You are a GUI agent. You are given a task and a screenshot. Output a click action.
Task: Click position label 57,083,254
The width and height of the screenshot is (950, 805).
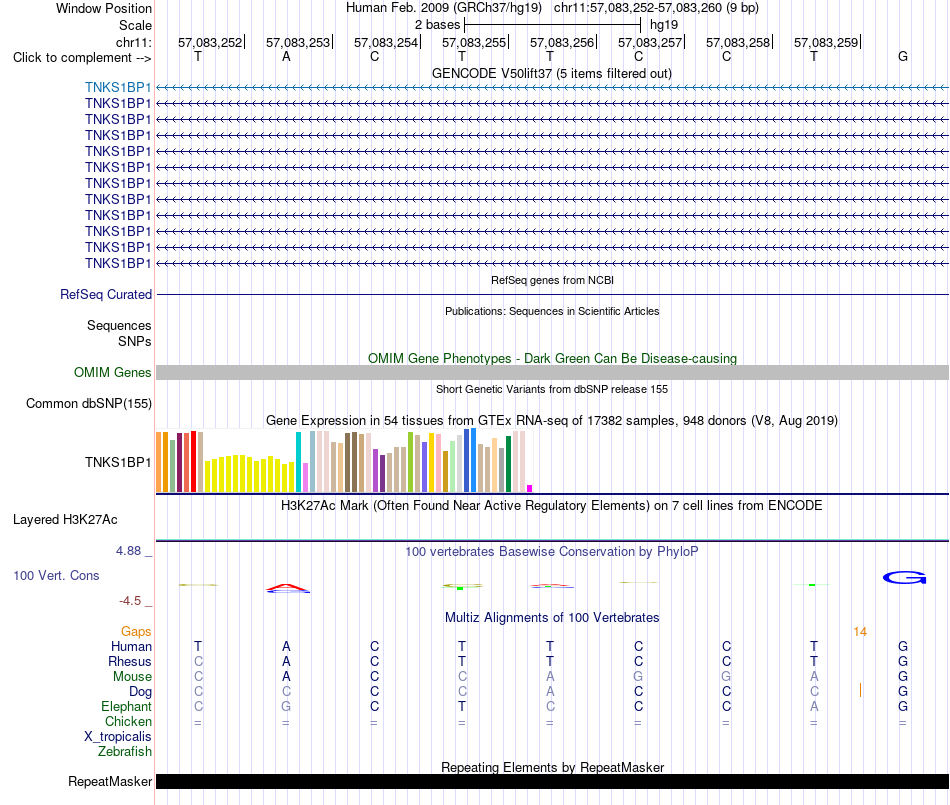(386, 42)
